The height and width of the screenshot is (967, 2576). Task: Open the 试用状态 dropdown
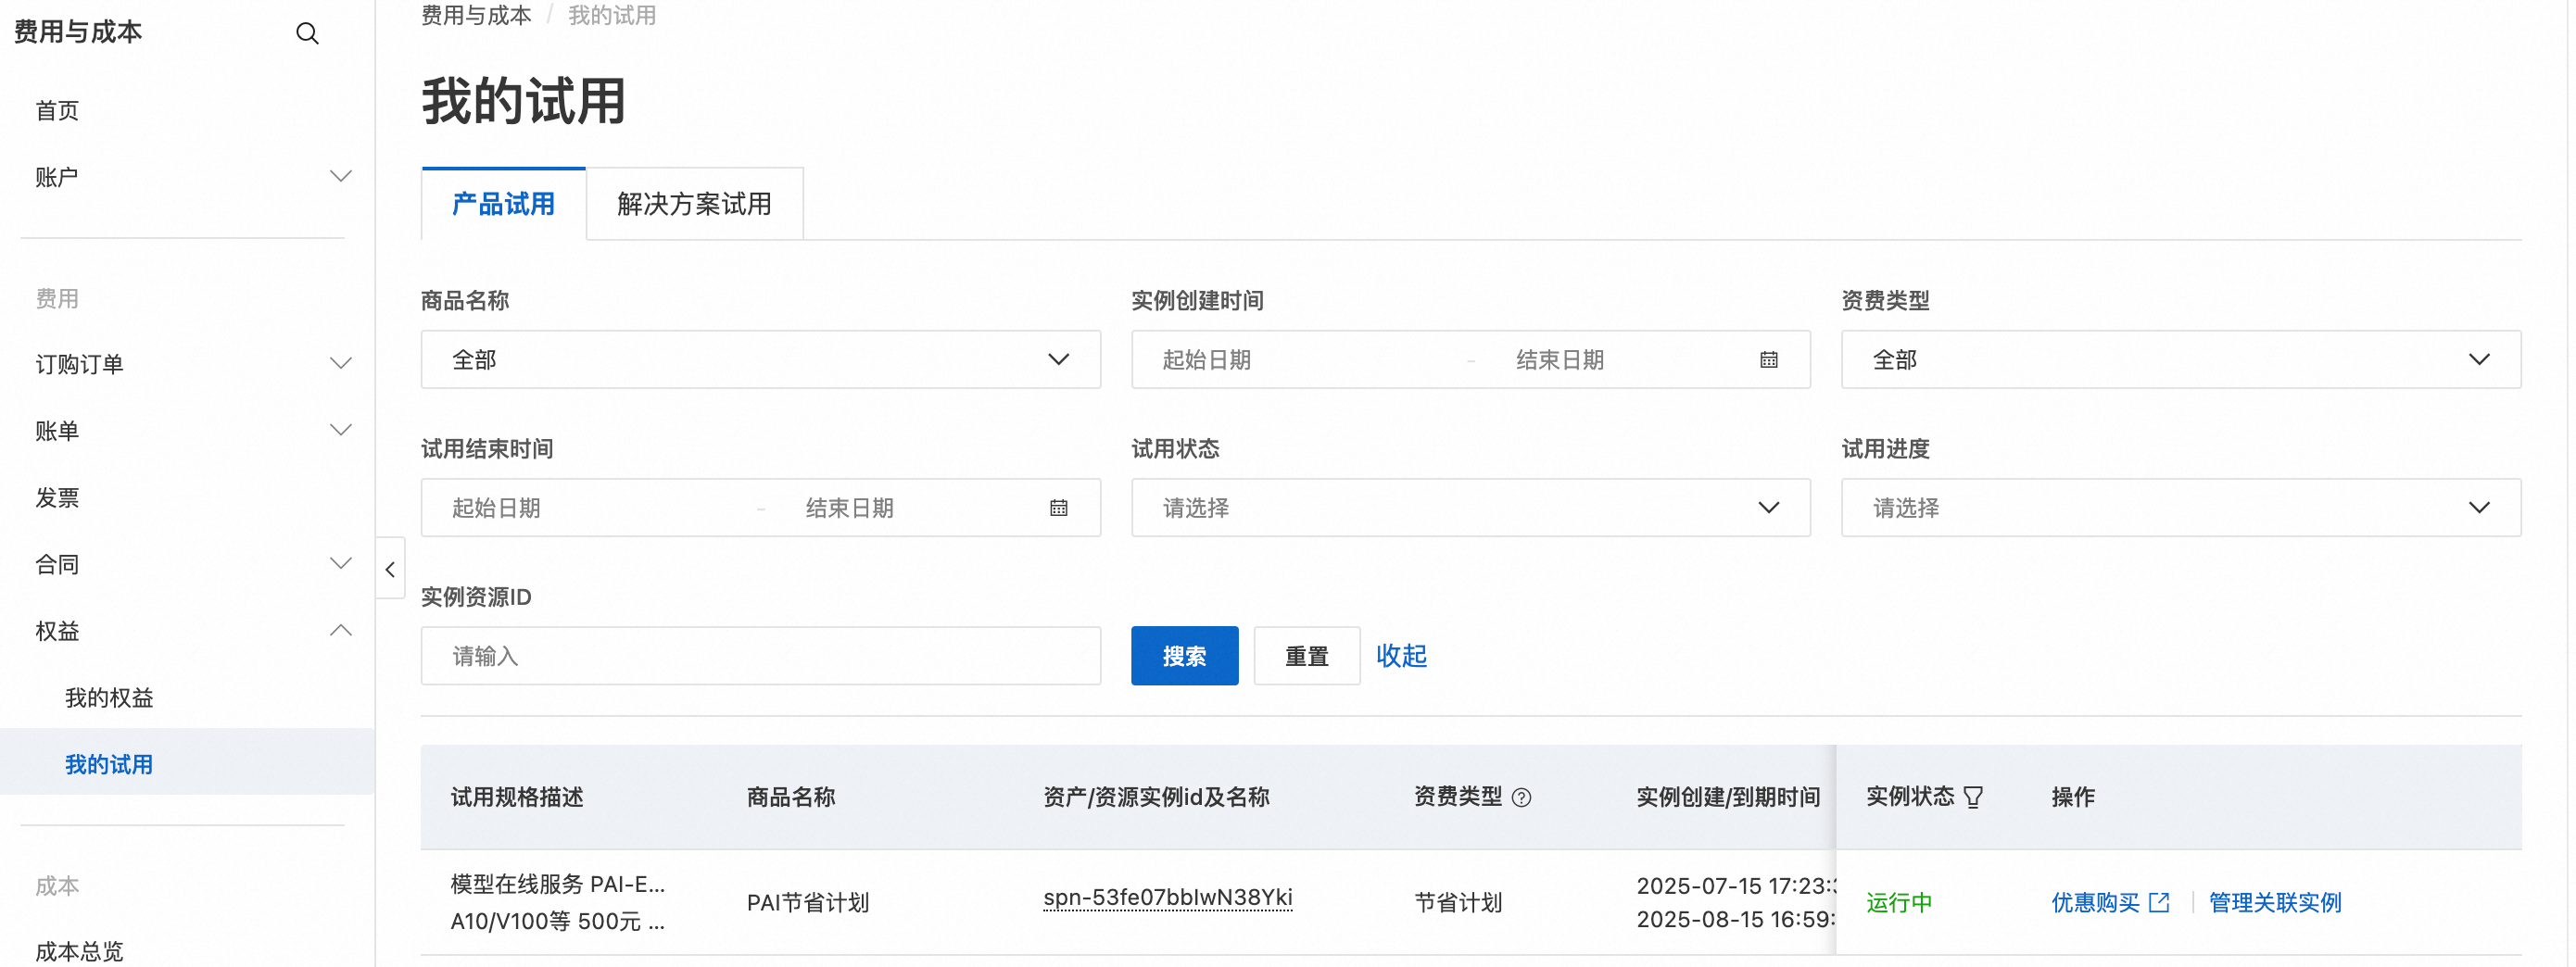pyautogui.click(x=1470, y=508)
